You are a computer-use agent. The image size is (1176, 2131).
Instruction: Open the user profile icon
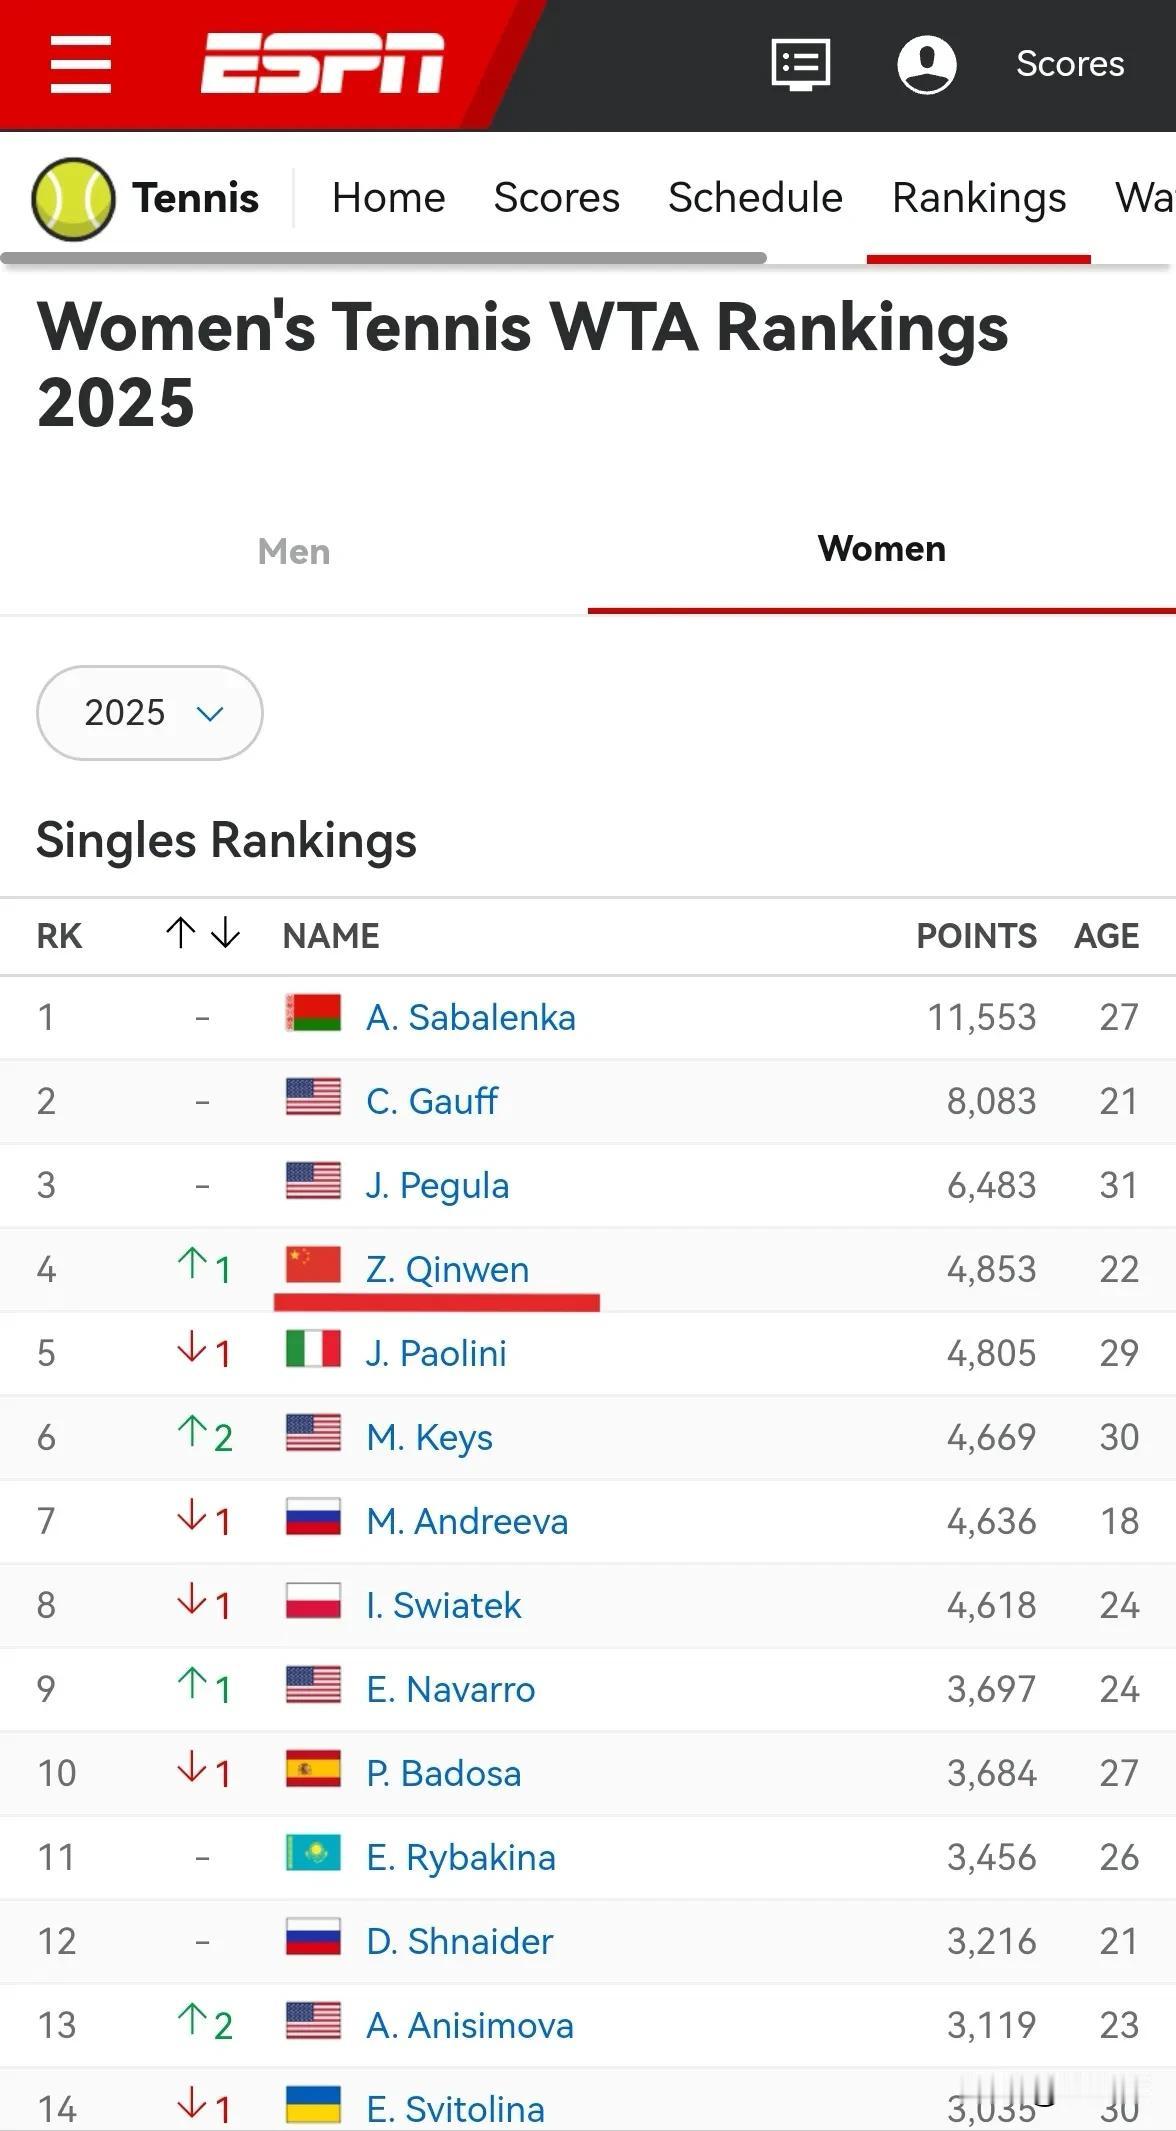click(927, 65)
